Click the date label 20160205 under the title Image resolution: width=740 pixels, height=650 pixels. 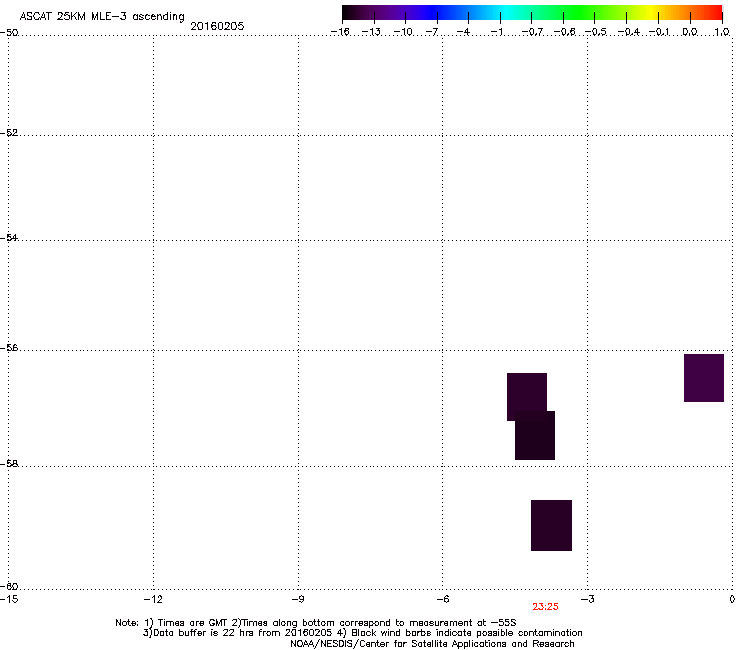(x=217, y=26)
